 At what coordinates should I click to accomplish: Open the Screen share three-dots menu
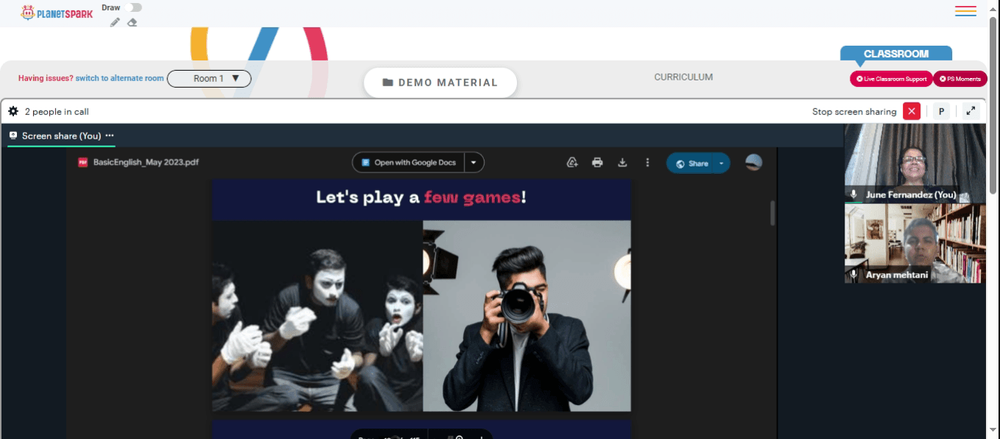click(x=110, y=135)
